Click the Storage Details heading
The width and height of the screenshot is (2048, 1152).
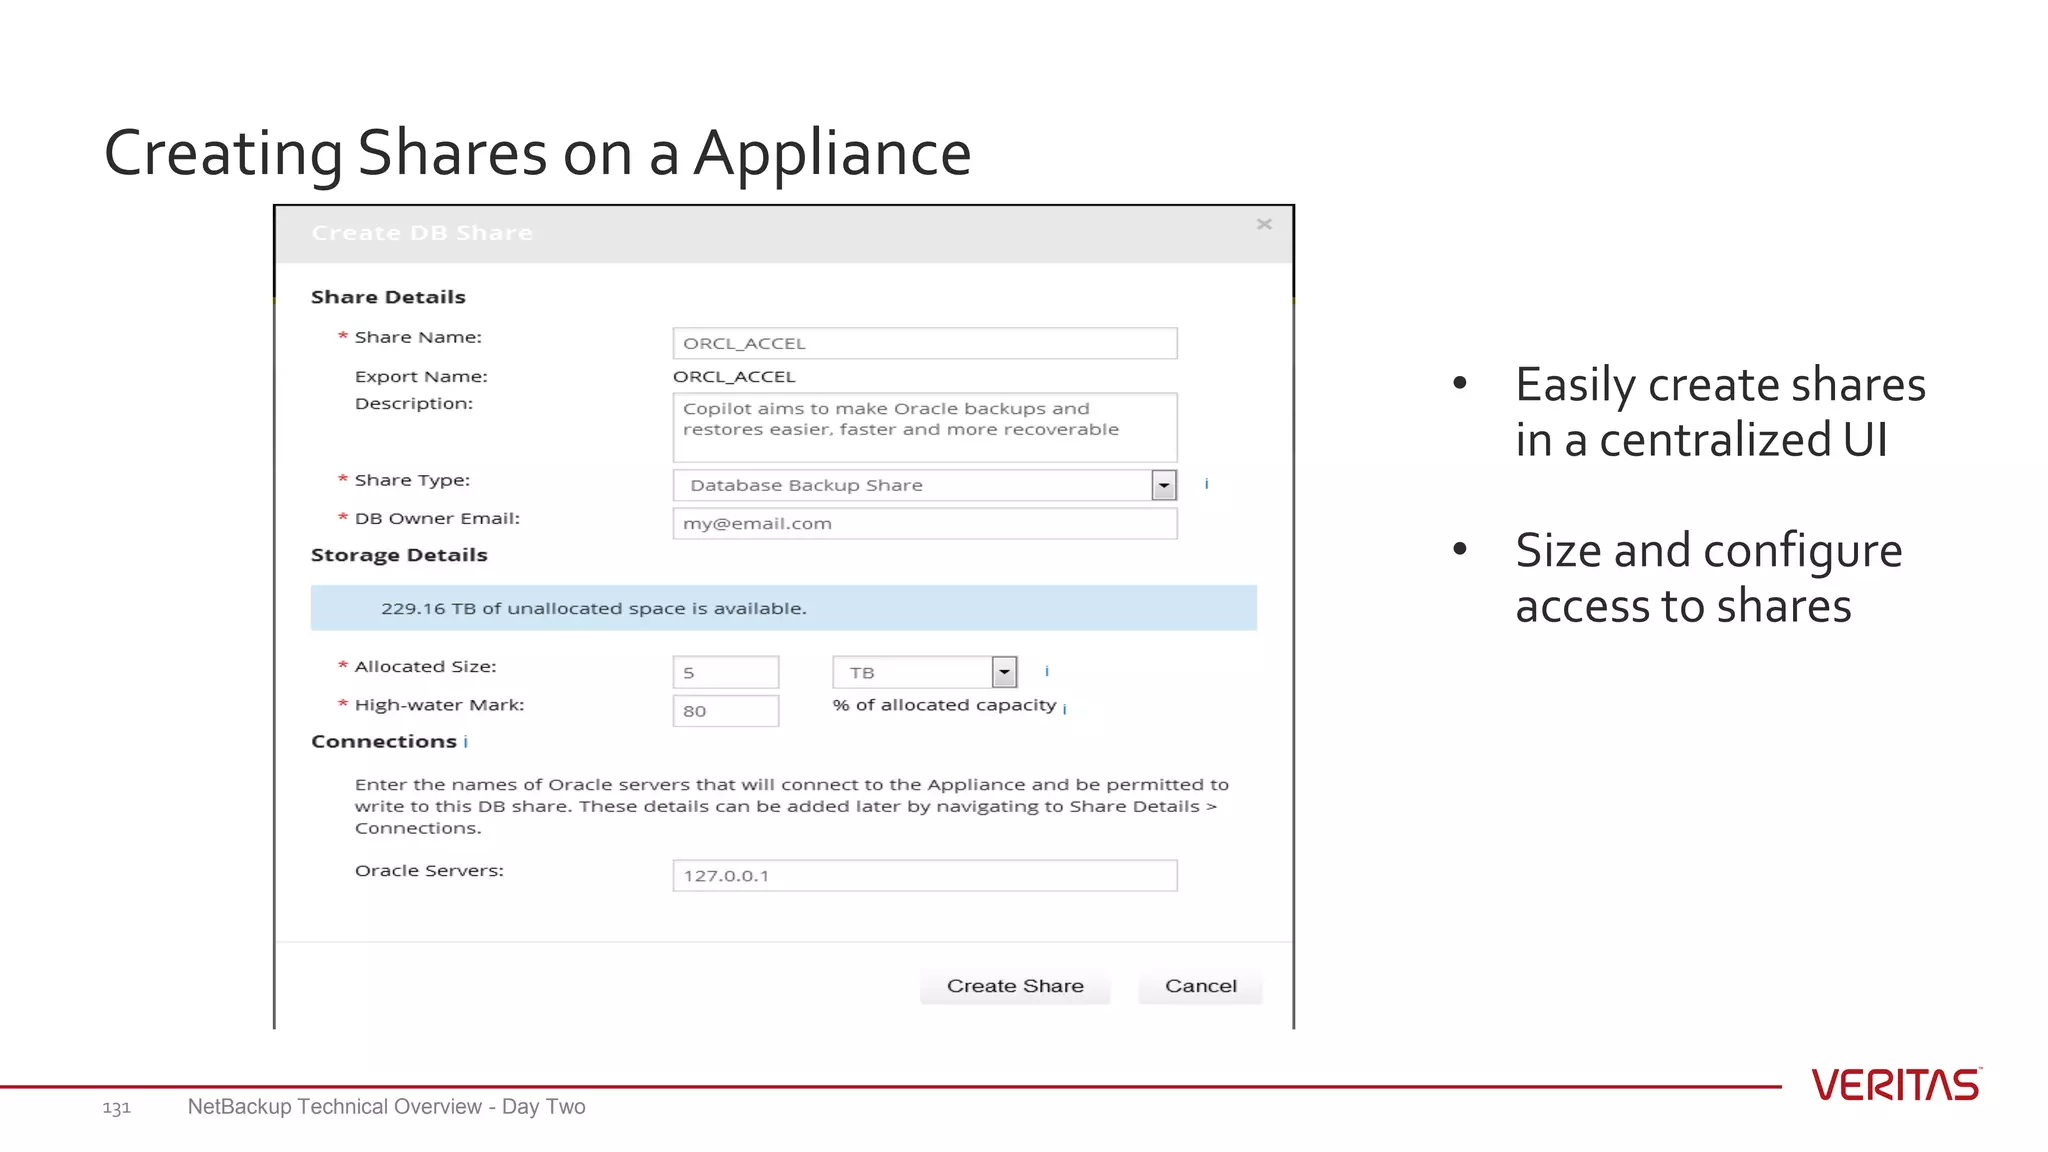pos(399,555)
